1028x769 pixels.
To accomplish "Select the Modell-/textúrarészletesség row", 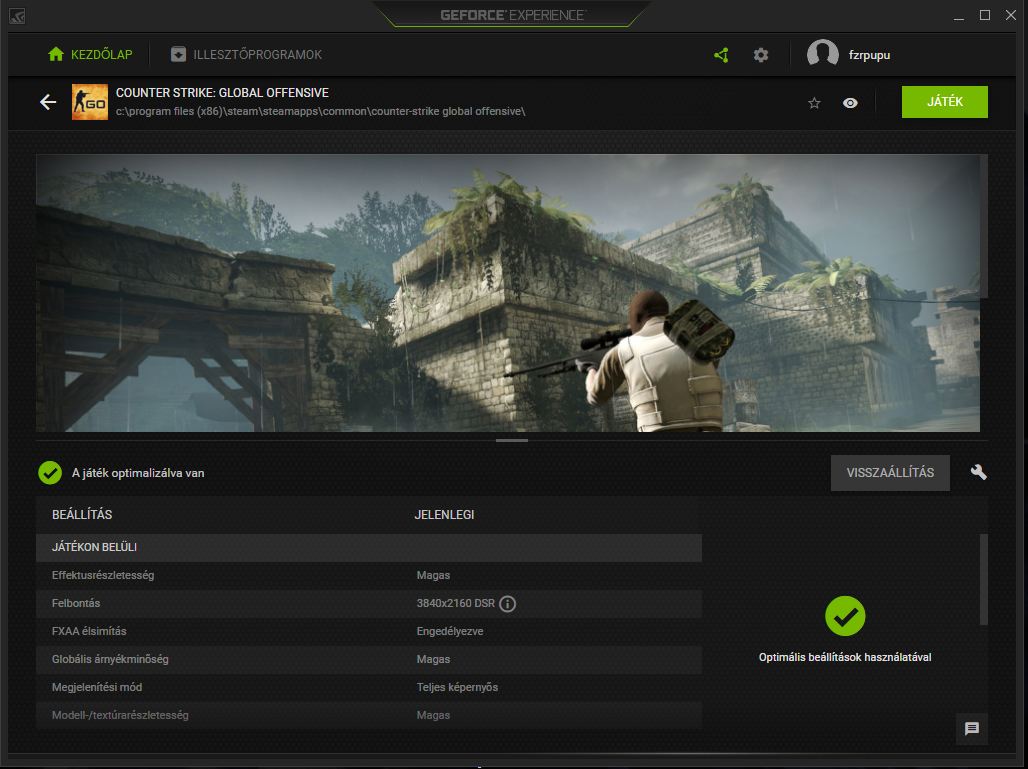I will (368, 716).
